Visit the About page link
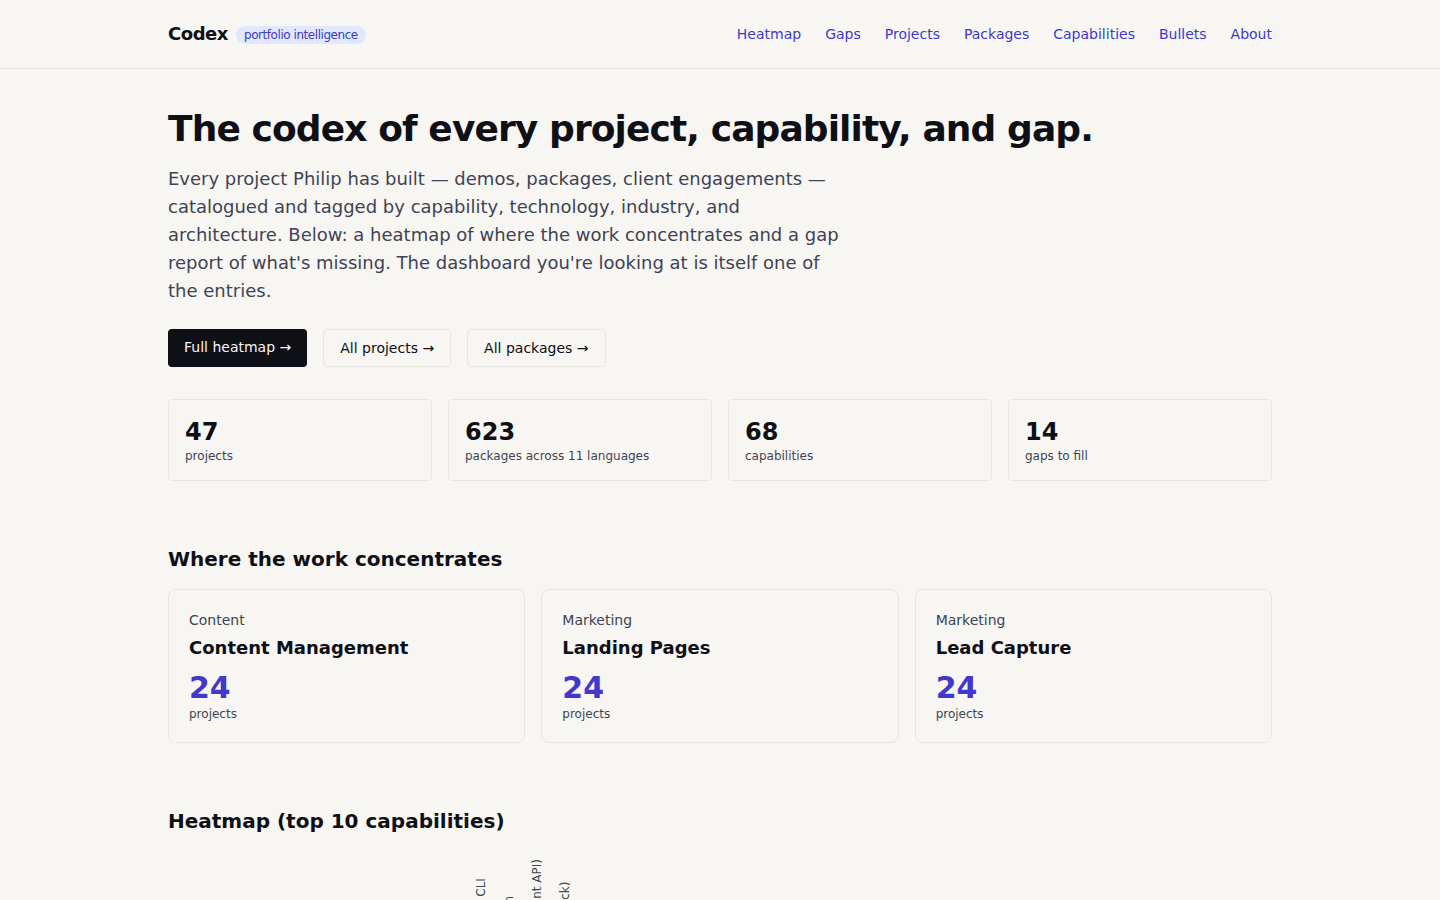The width and height of the screenshot is (1440, 900). click(1251, 34)
